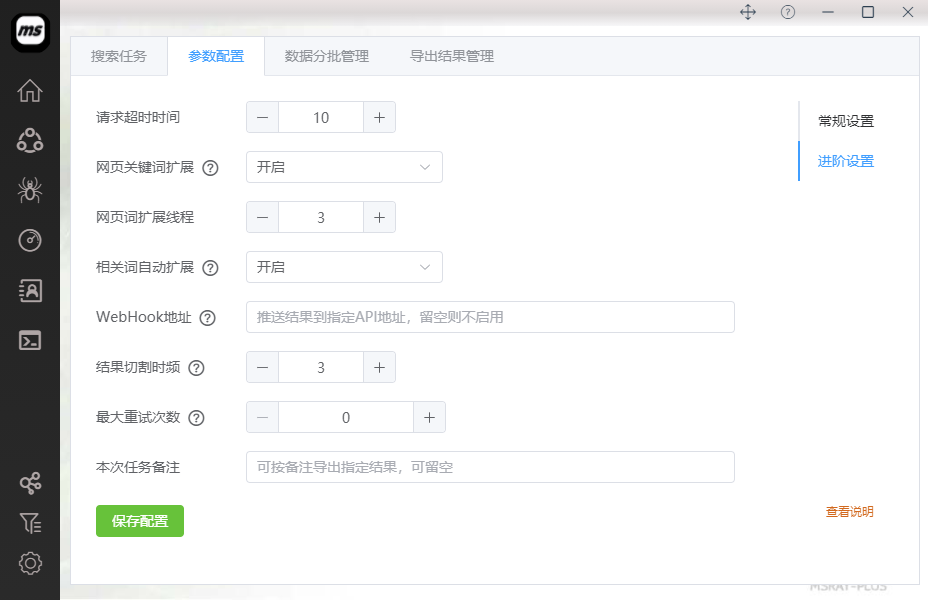
Task: Show help for 最大重试次数
Action: click(196, 418)
